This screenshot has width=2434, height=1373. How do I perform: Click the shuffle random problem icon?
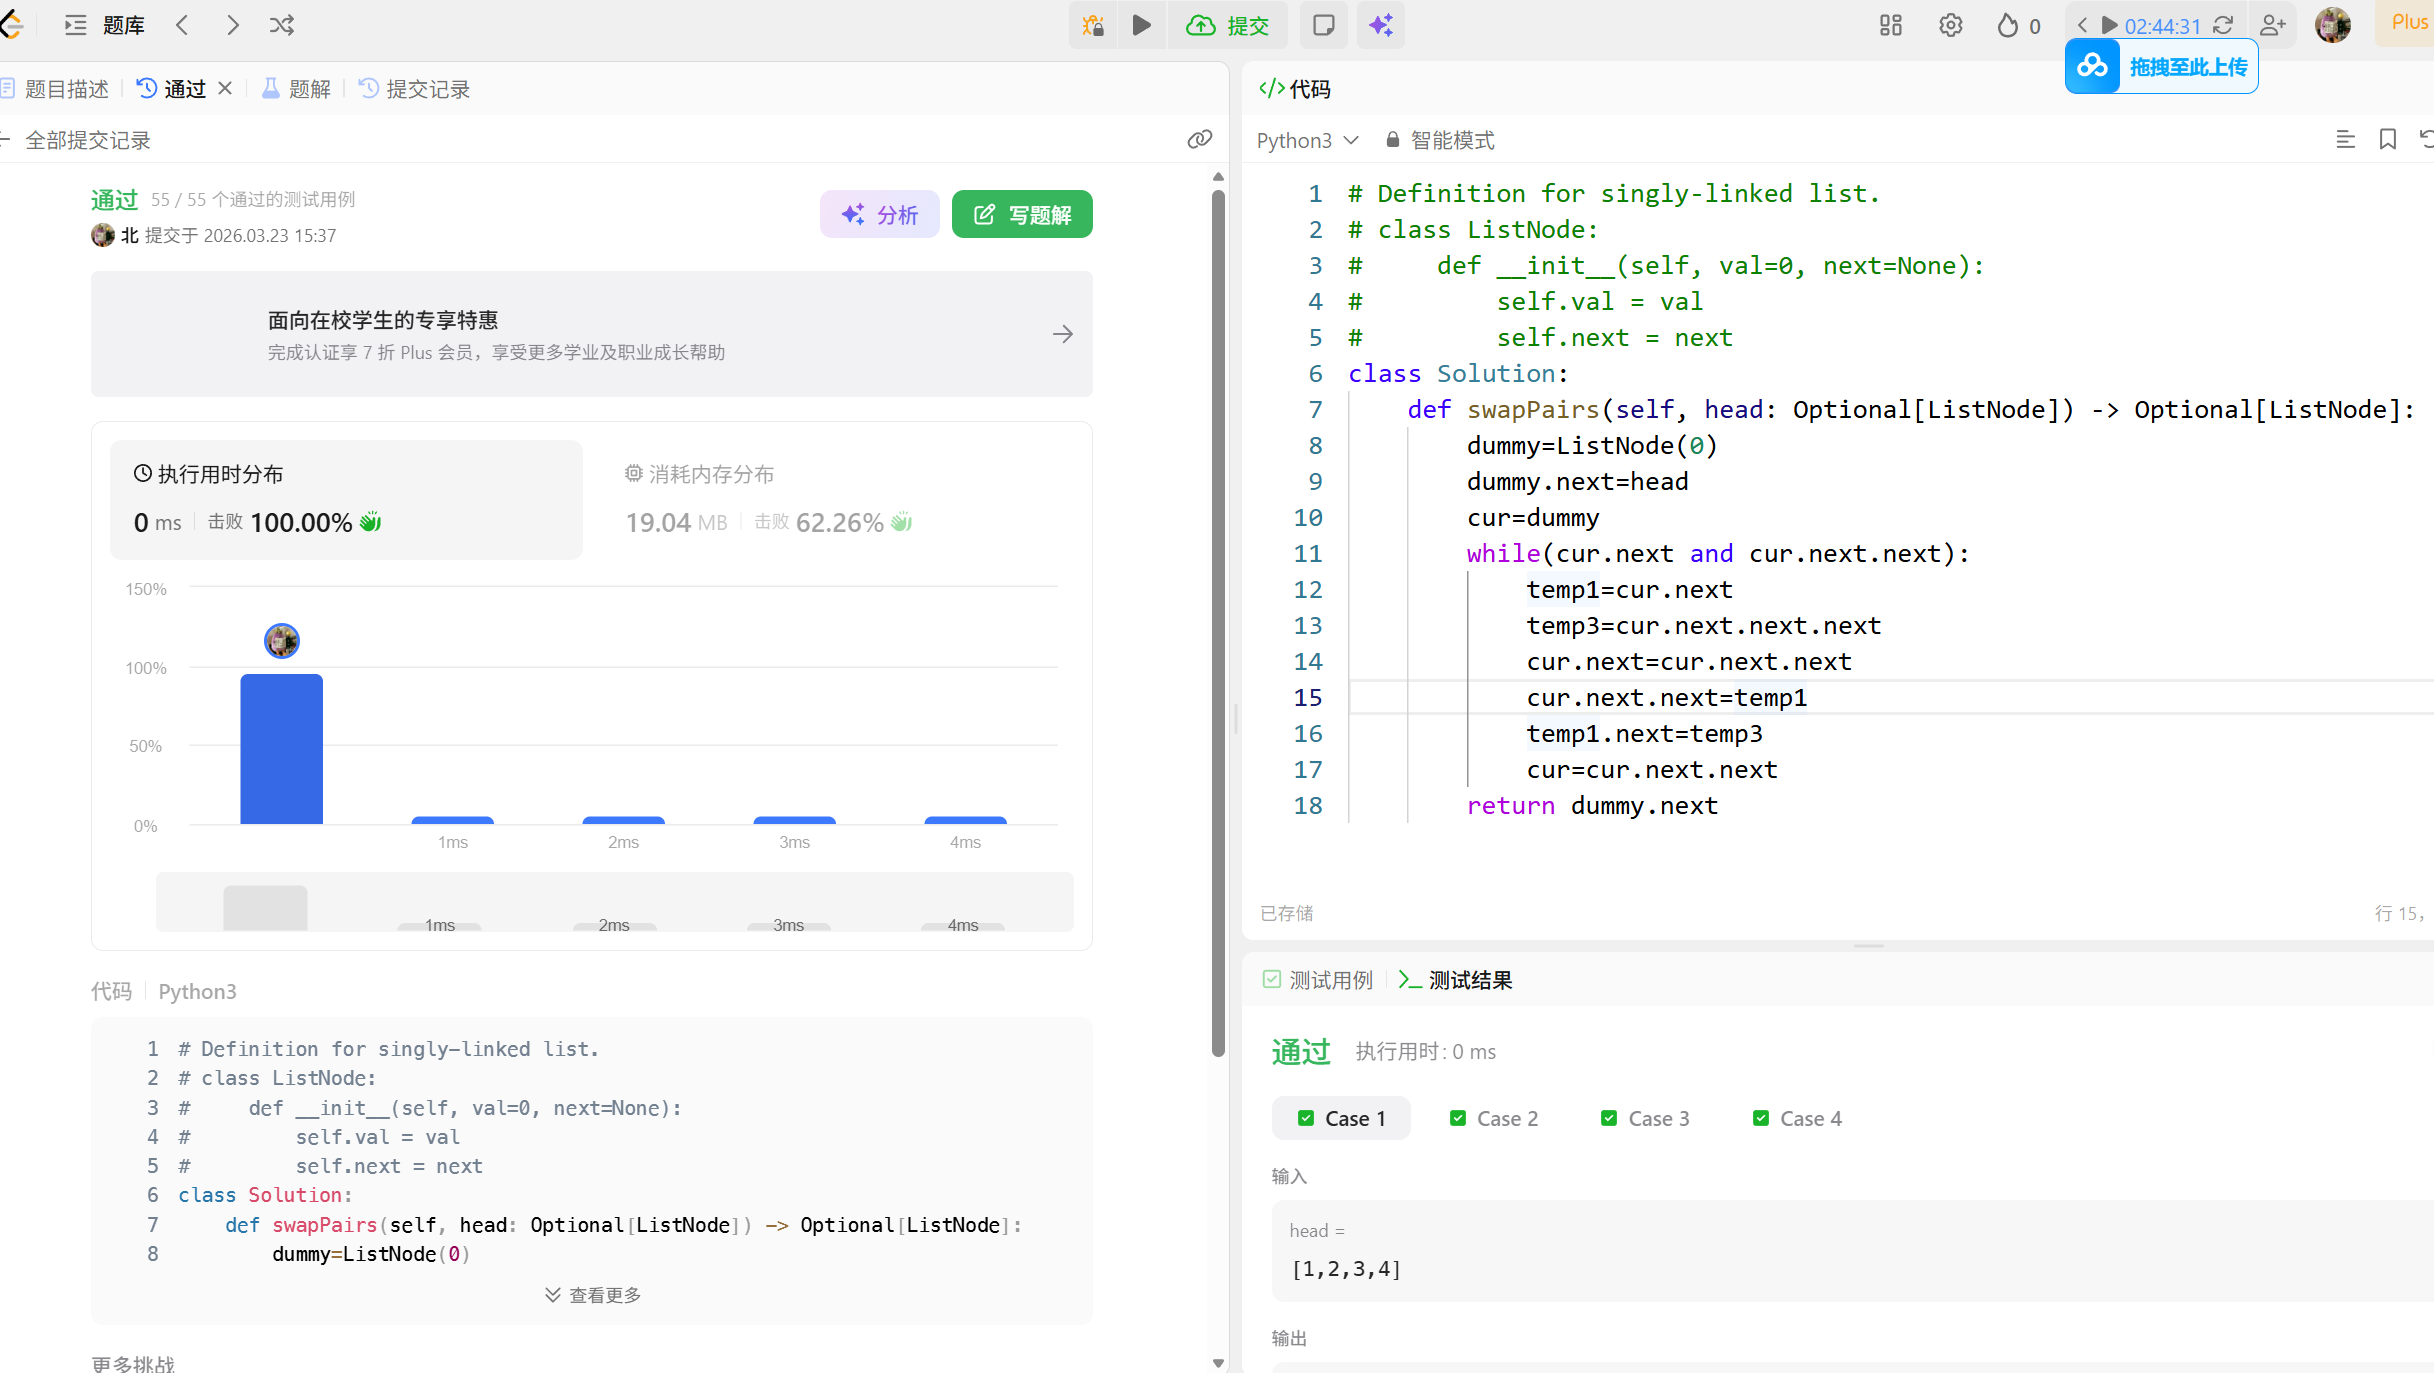tap(282, 25)
